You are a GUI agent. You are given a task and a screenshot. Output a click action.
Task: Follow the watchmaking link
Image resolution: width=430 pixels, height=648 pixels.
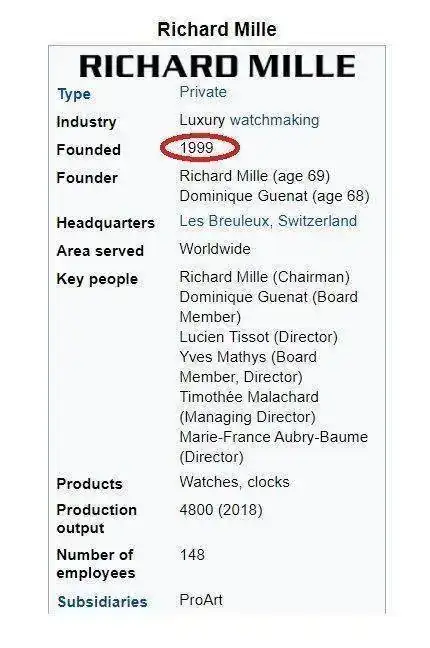coord(275,120)
